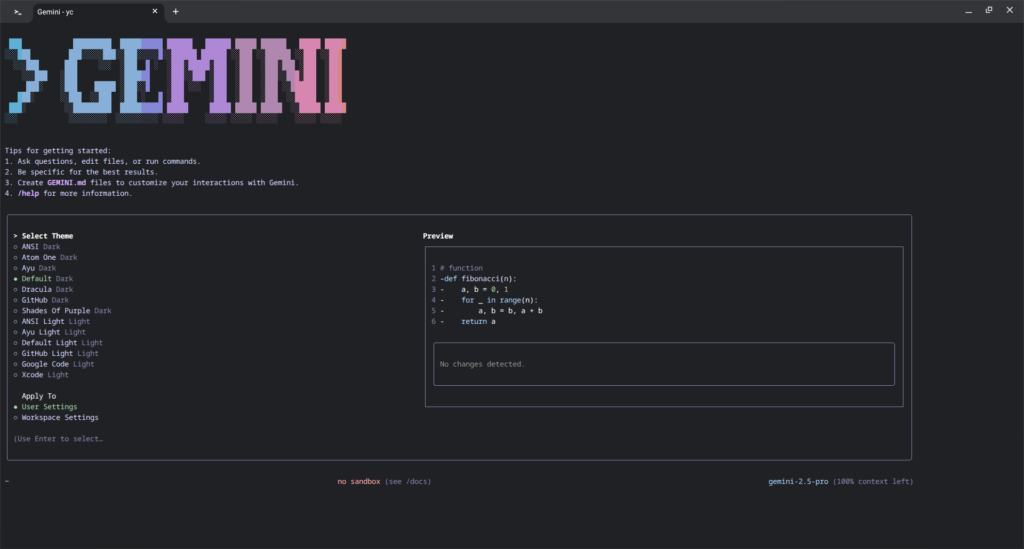1024x549 pixels.
Task: Click 'Tips for getting started:' line
Action: pos(58,151)
